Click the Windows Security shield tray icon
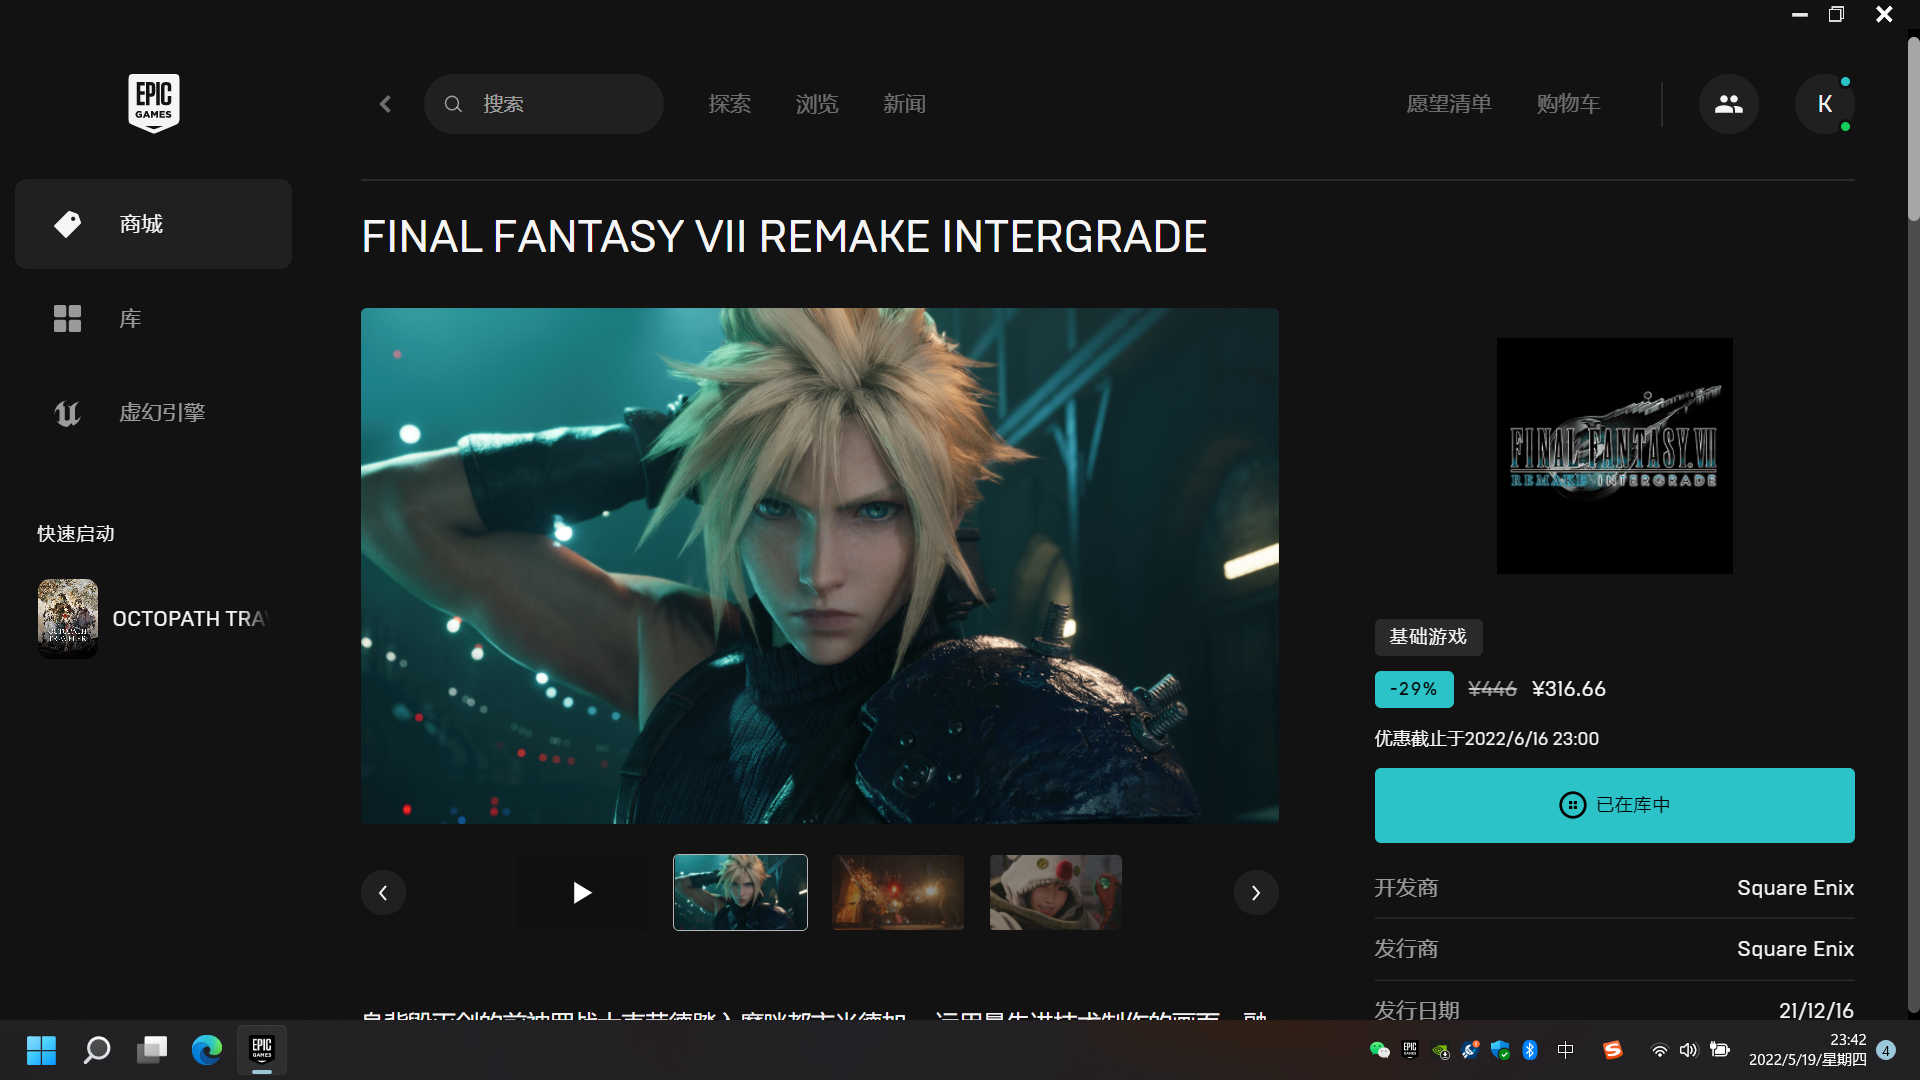1920x1080 pixels. pos(1500,1050)
